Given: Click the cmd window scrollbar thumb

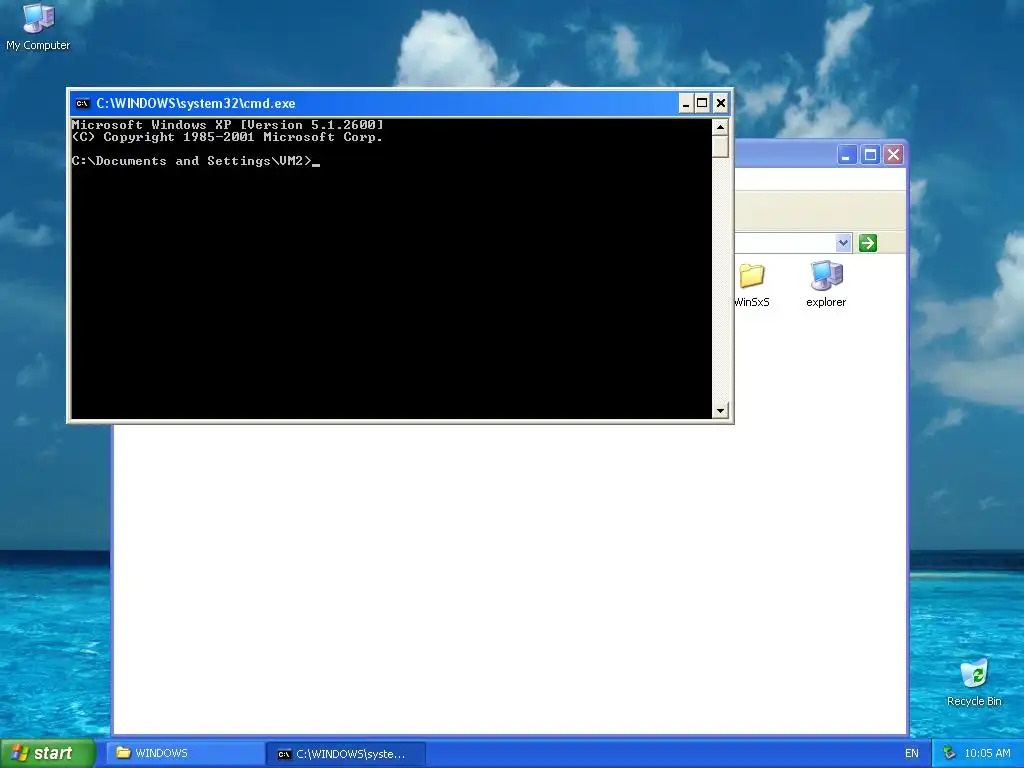Looking at the screenshot, I should click(720, 146).
